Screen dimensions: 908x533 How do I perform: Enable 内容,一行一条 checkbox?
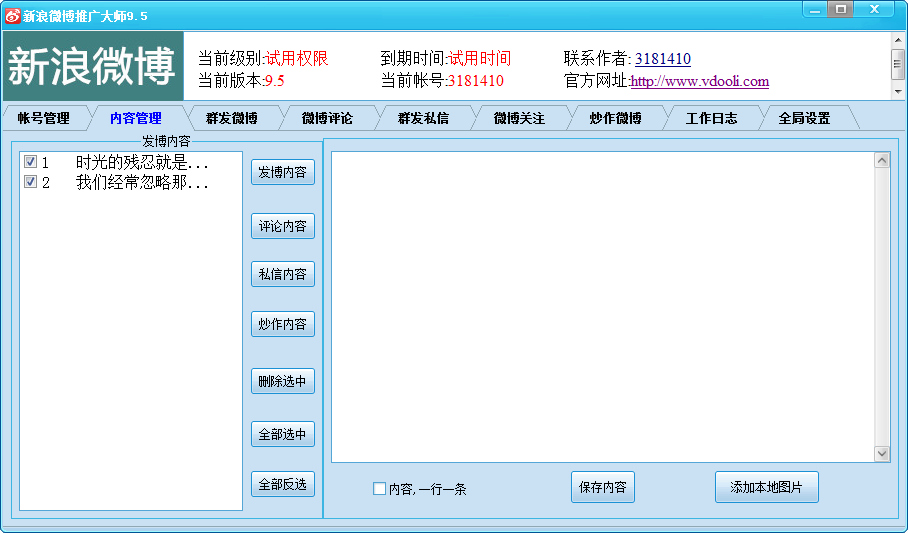coord(379,488)
